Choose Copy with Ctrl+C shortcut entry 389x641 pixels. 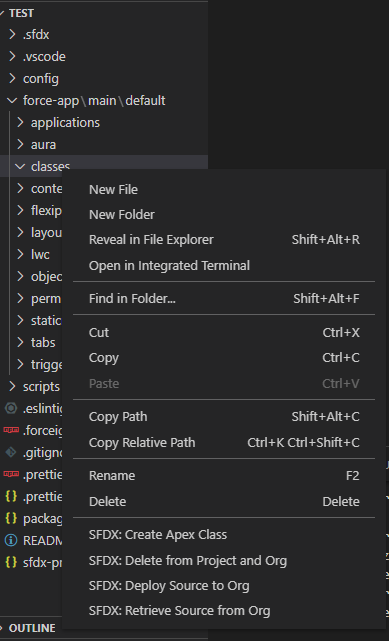coord(224,358)
